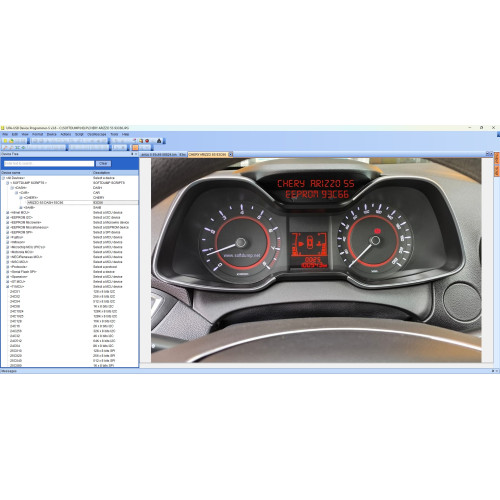This screenshot has height=500, width=500.
Task: Close the CHERY ARIZZO 5S tab
Action: [230, 154]
